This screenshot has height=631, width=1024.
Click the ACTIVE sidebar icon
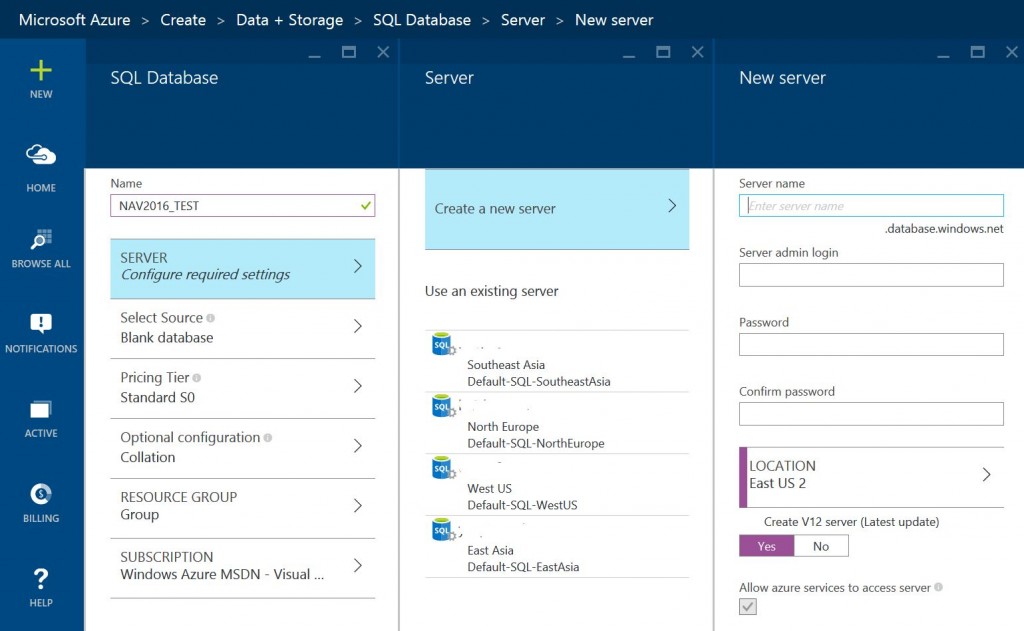click(x=41, y=410)
